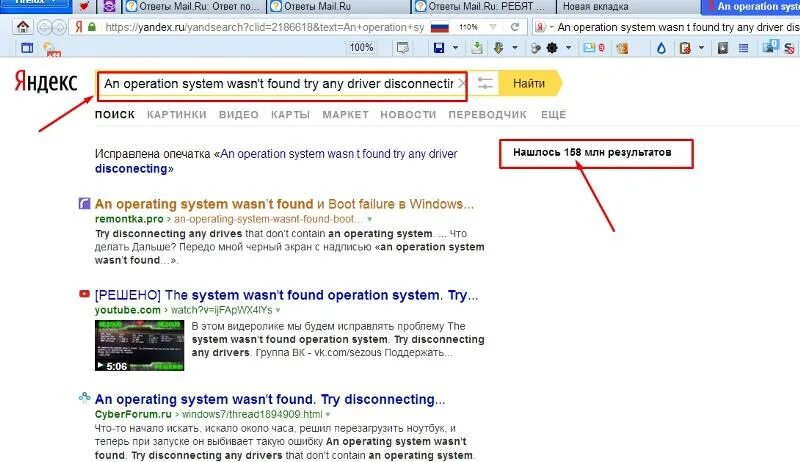Click the red S toolbar icon
800x462 pixels.
click(789, 48)
